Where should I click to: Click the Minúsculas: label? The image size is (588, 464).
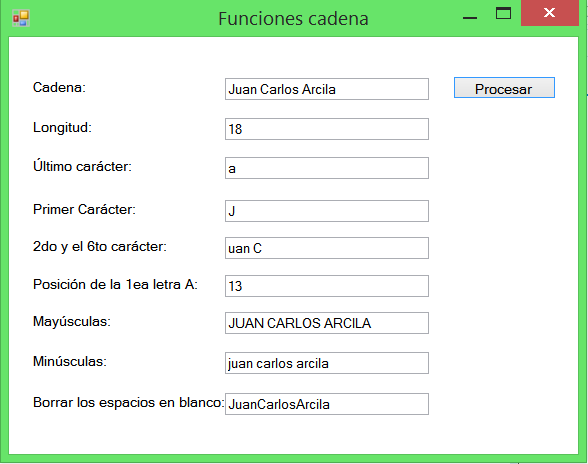(70, 362)
